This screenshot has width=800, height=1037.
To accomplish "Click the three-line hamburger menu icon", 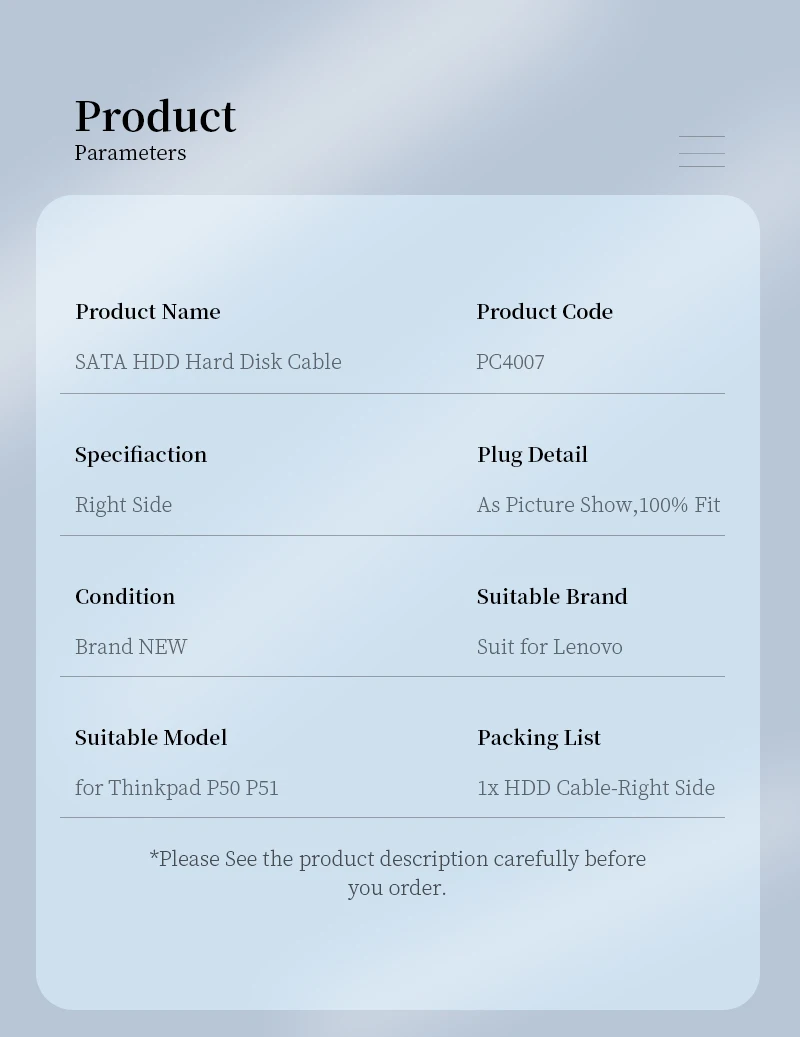I will (701, 151).
